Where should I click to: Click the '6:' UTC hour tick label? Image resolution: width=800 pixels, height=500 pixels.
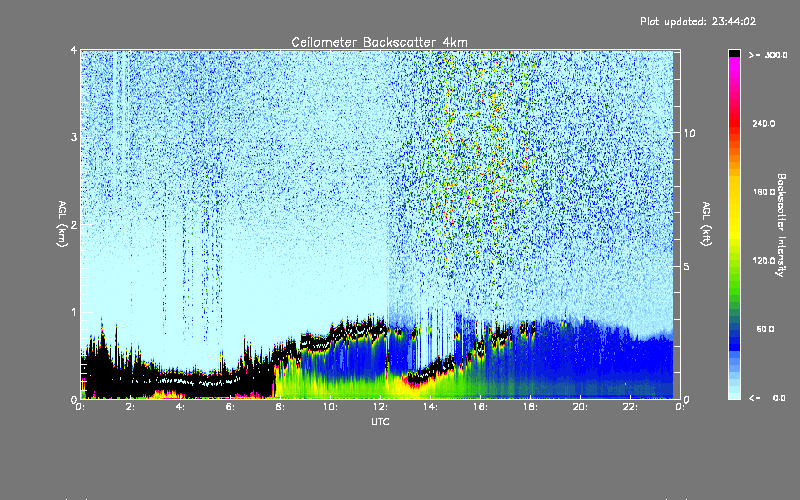point(231,407)
